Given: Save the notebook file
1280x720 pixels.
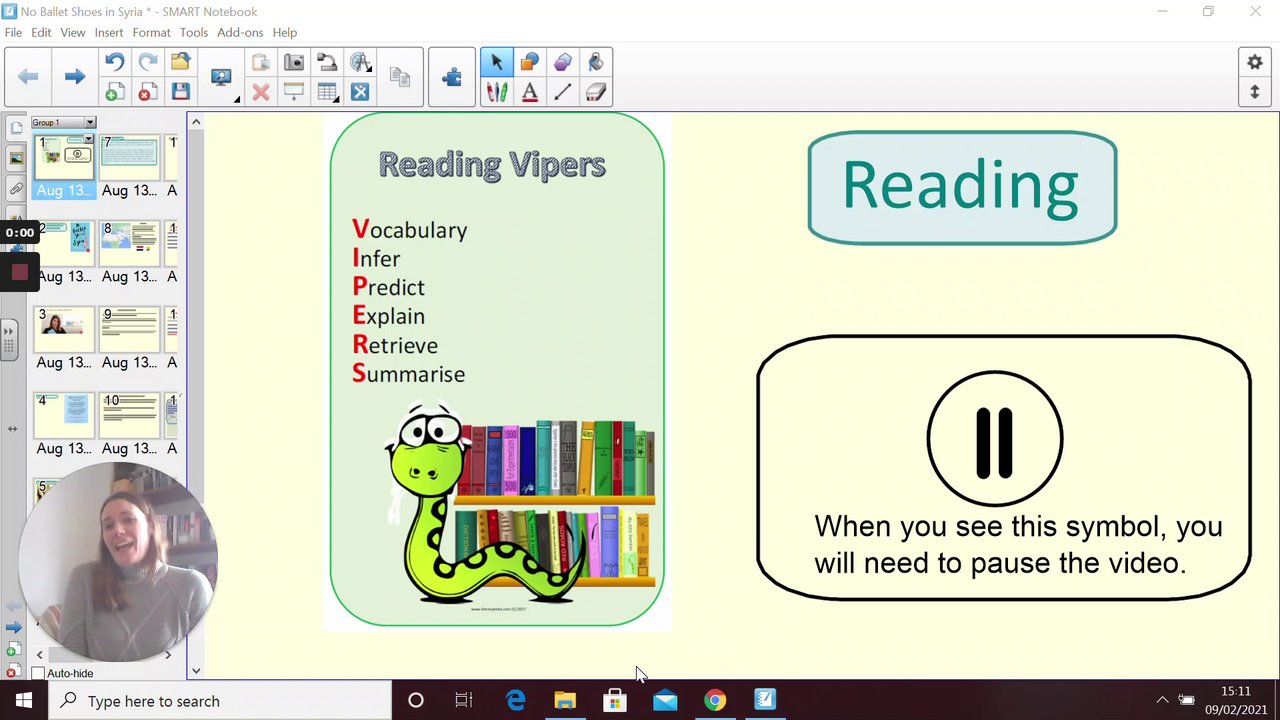Looking at the screenshot, I should tap(180, 92).
